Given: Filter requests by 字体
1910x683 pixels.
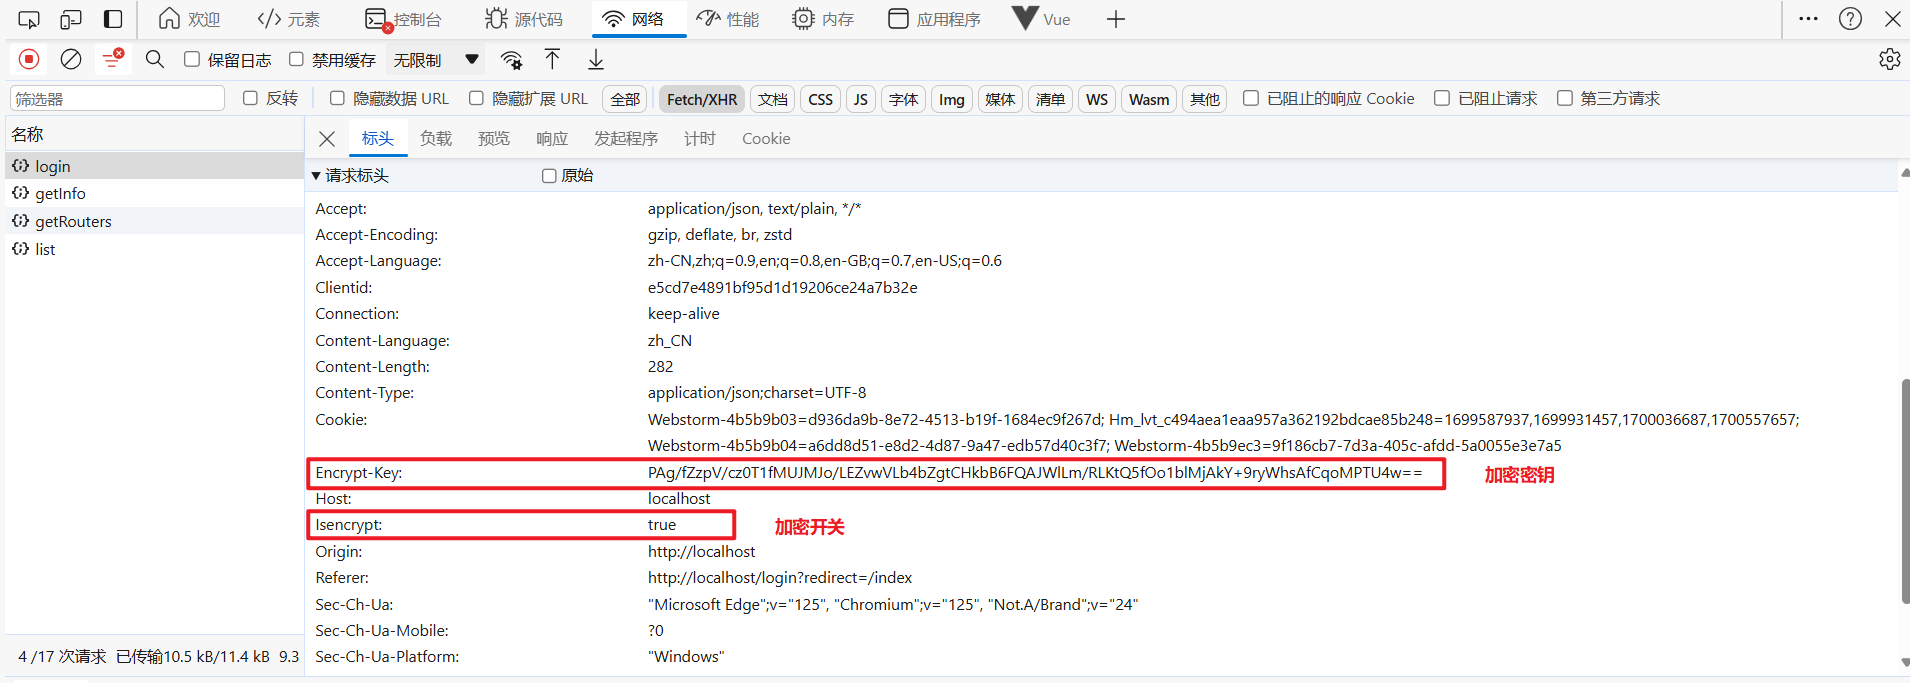Looking at the screenshot, I should pyautogui.click(x=903, y=99).
